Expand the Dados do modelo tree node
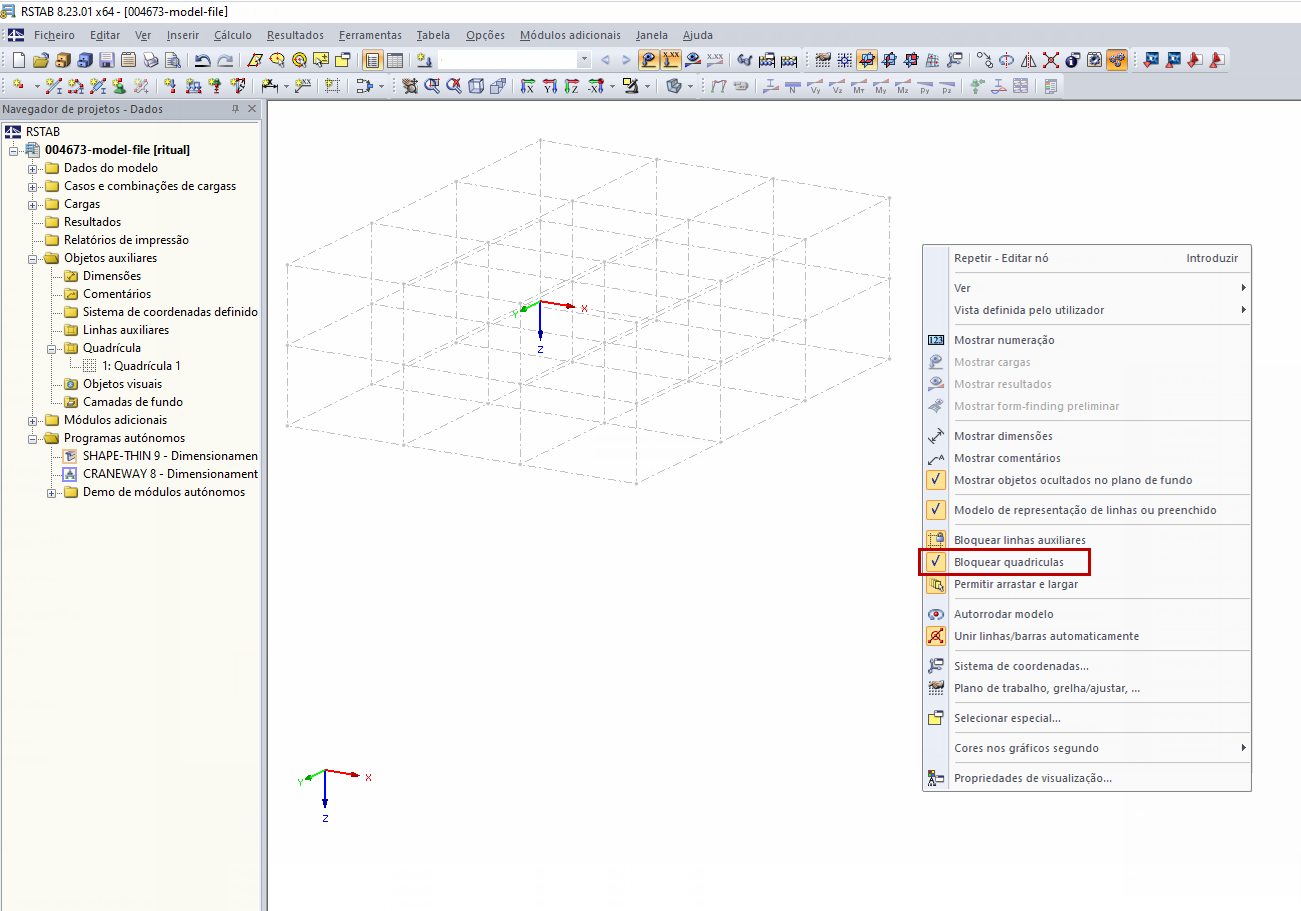Image resolution: width=1301 pixels, height=911 pixels. [33, 168]
